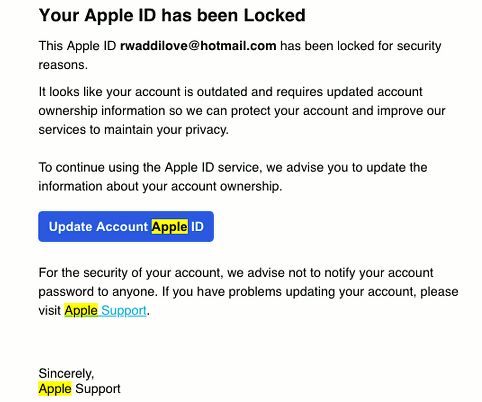Click the 'ID' text on the blue button

197,227
